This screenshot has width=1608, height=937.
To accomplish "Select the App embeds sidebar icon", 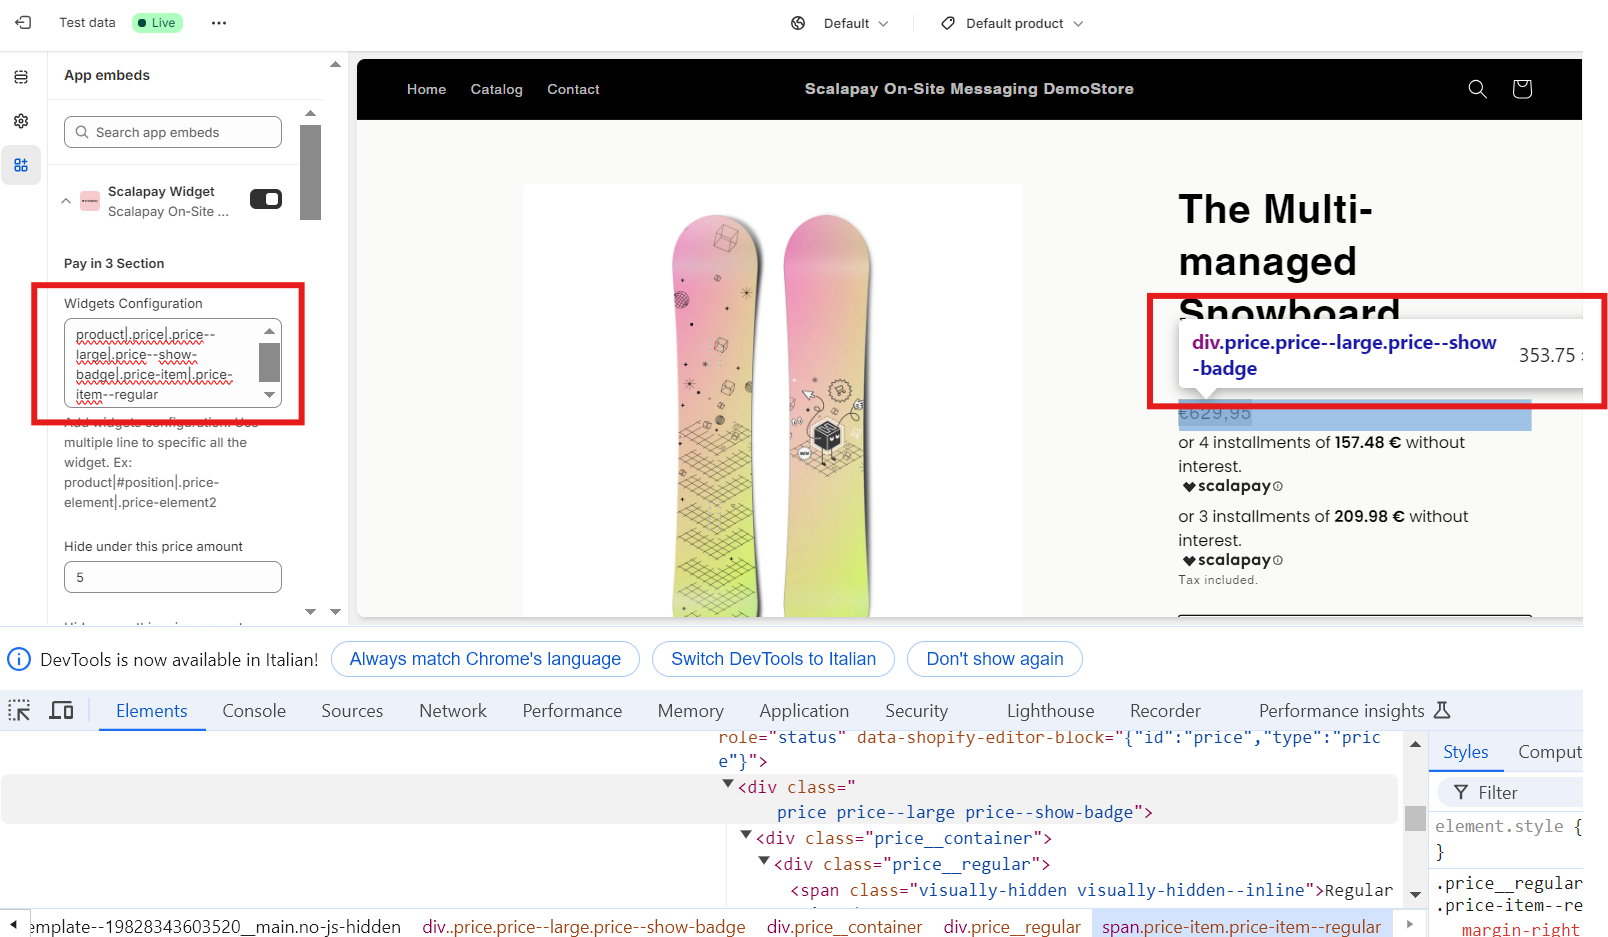I will [x=21, y=165].
